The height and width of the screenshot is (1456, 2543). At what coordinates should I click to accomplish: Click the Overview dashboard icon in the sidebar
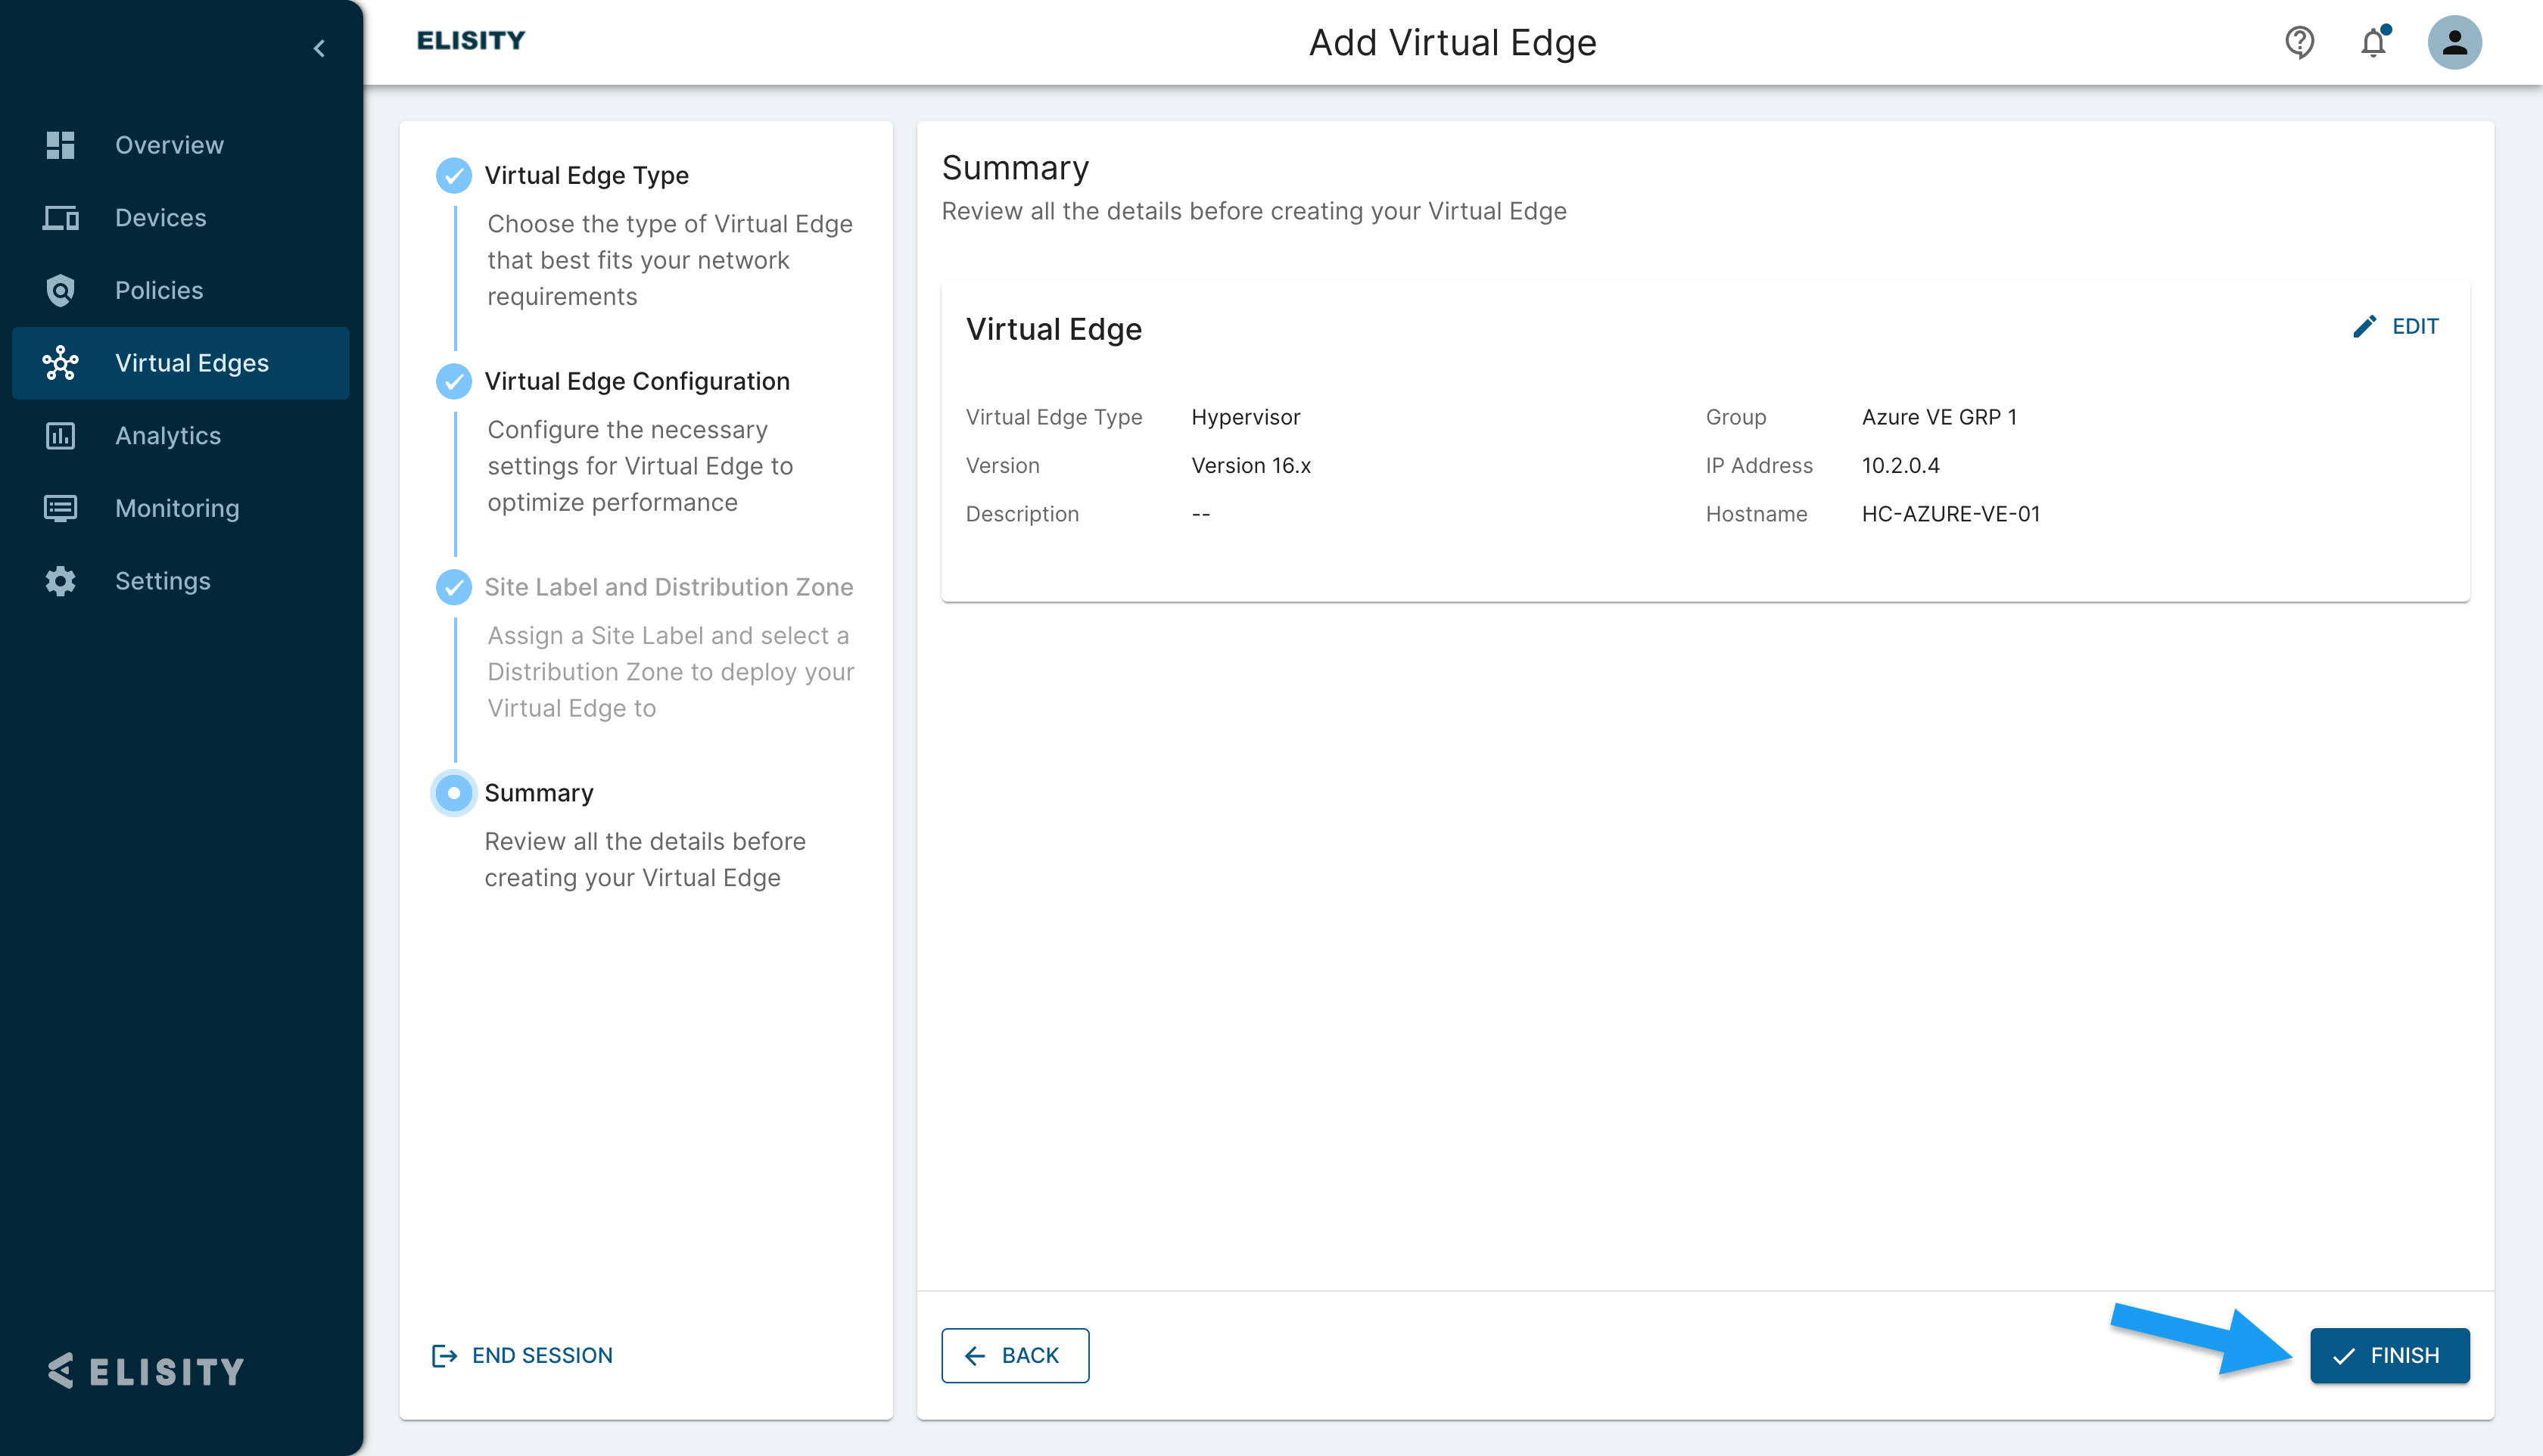60,145
